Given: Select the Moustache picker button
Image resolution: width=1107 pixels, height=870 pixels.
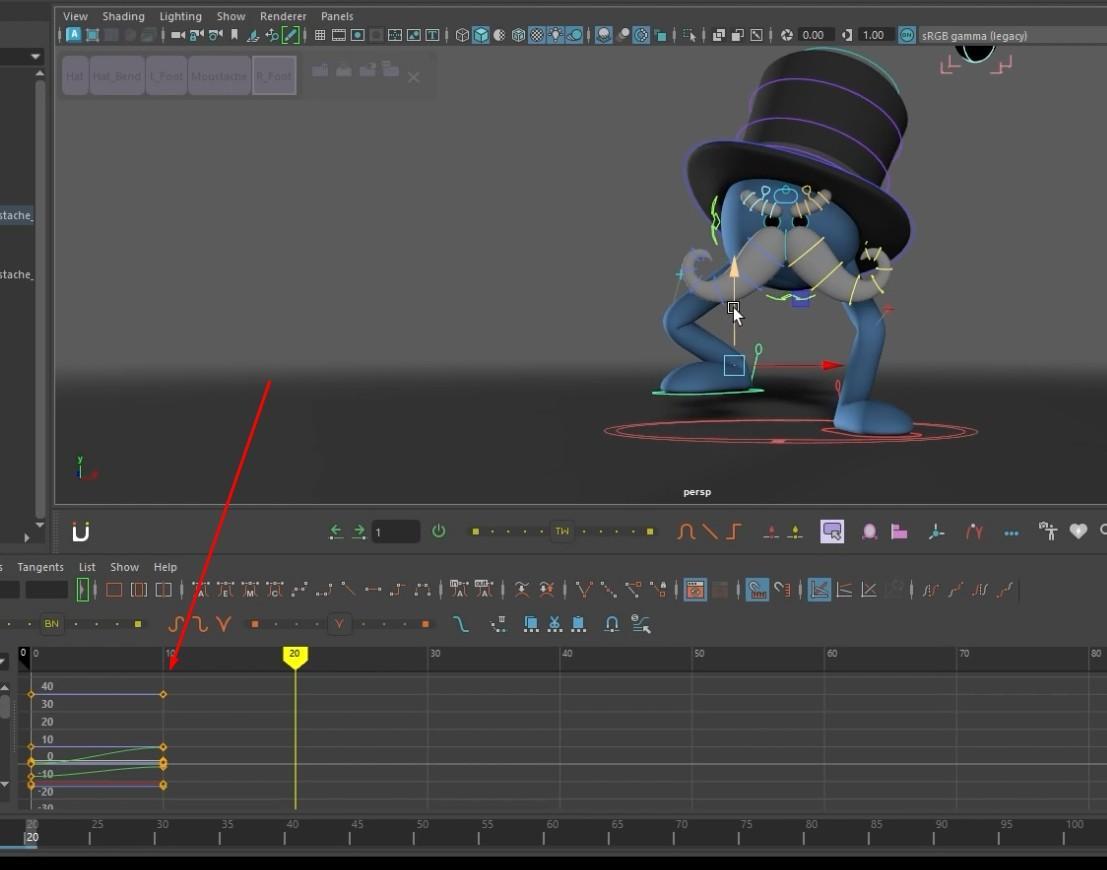Looking at the screenshot, I should click(x=219, y=76).
